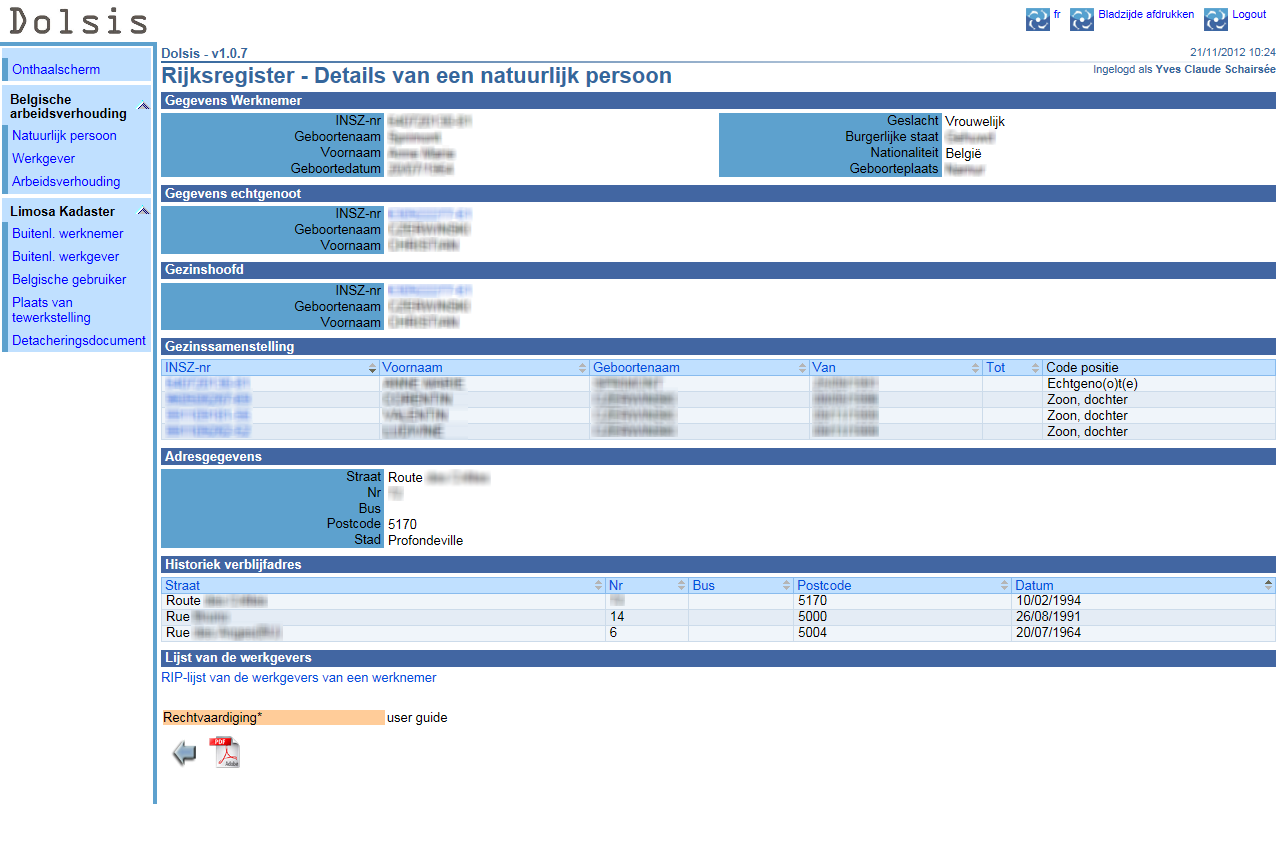Click house number 14 in address history
This screenshot has height=855, width=1280.
(x=617, y=617)
